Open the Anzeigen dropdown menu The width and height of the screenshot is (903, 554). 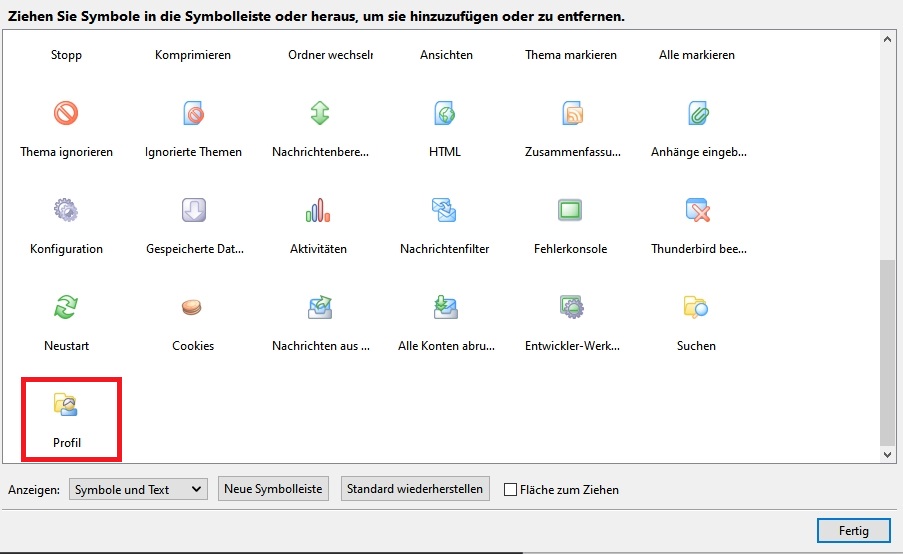point(138,489)
